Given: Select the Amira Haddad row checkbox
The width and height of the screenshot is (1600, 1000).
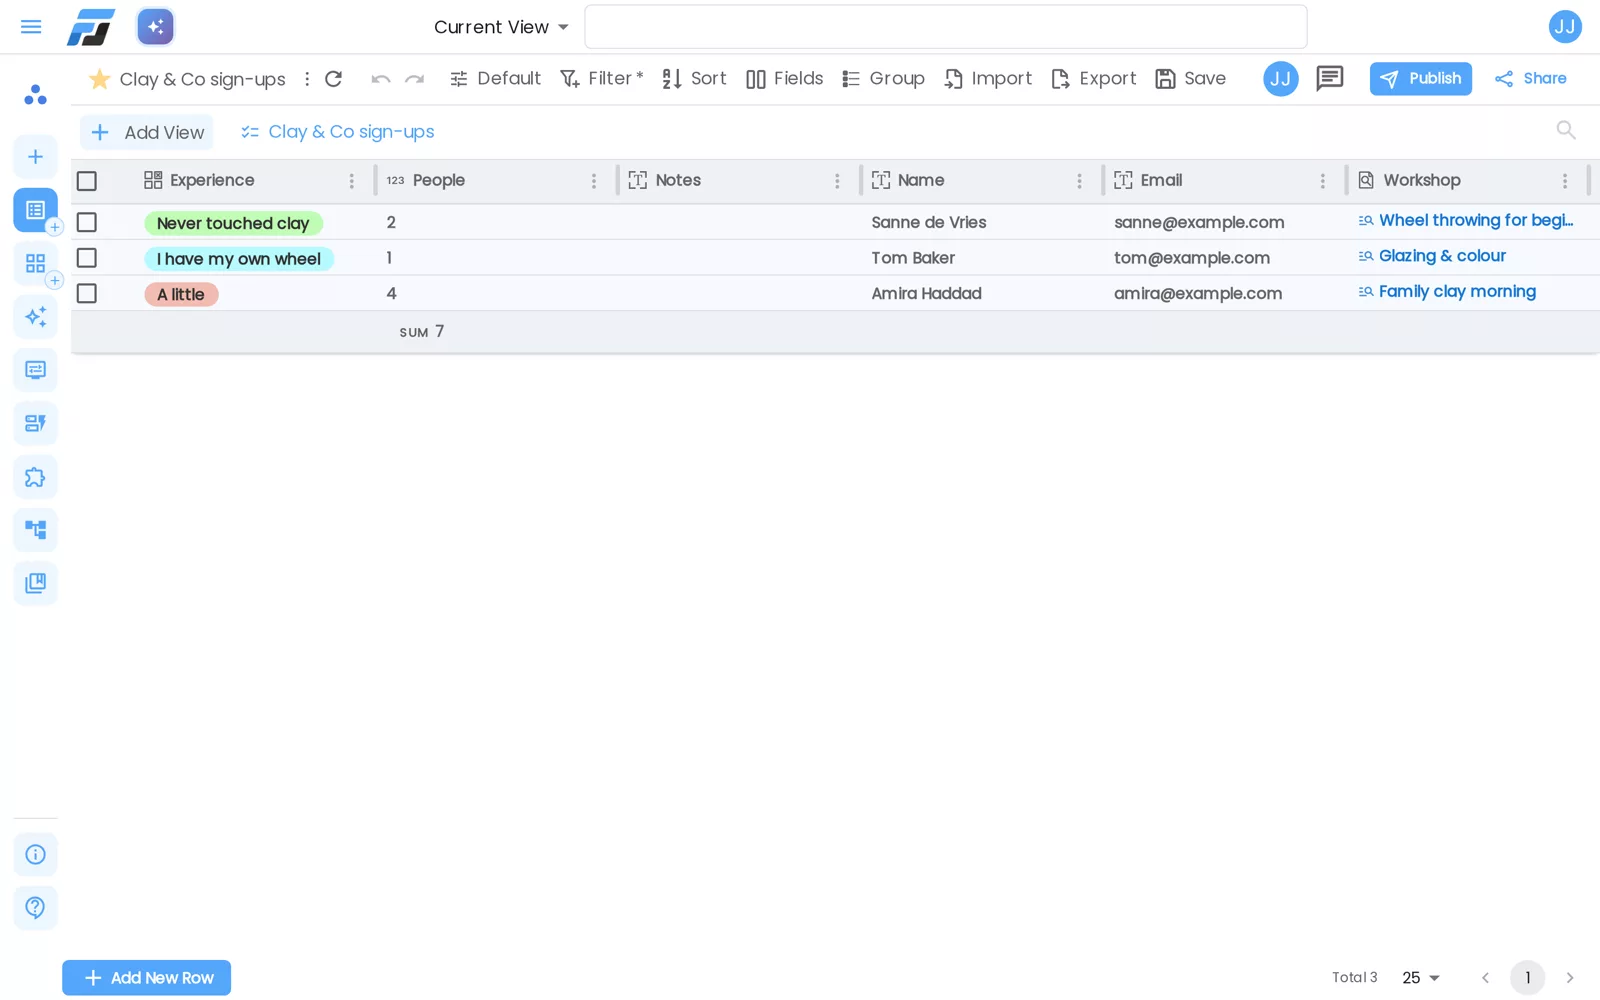Looking at the screenshot, I should pyautogui.click(x=87, y=293).
